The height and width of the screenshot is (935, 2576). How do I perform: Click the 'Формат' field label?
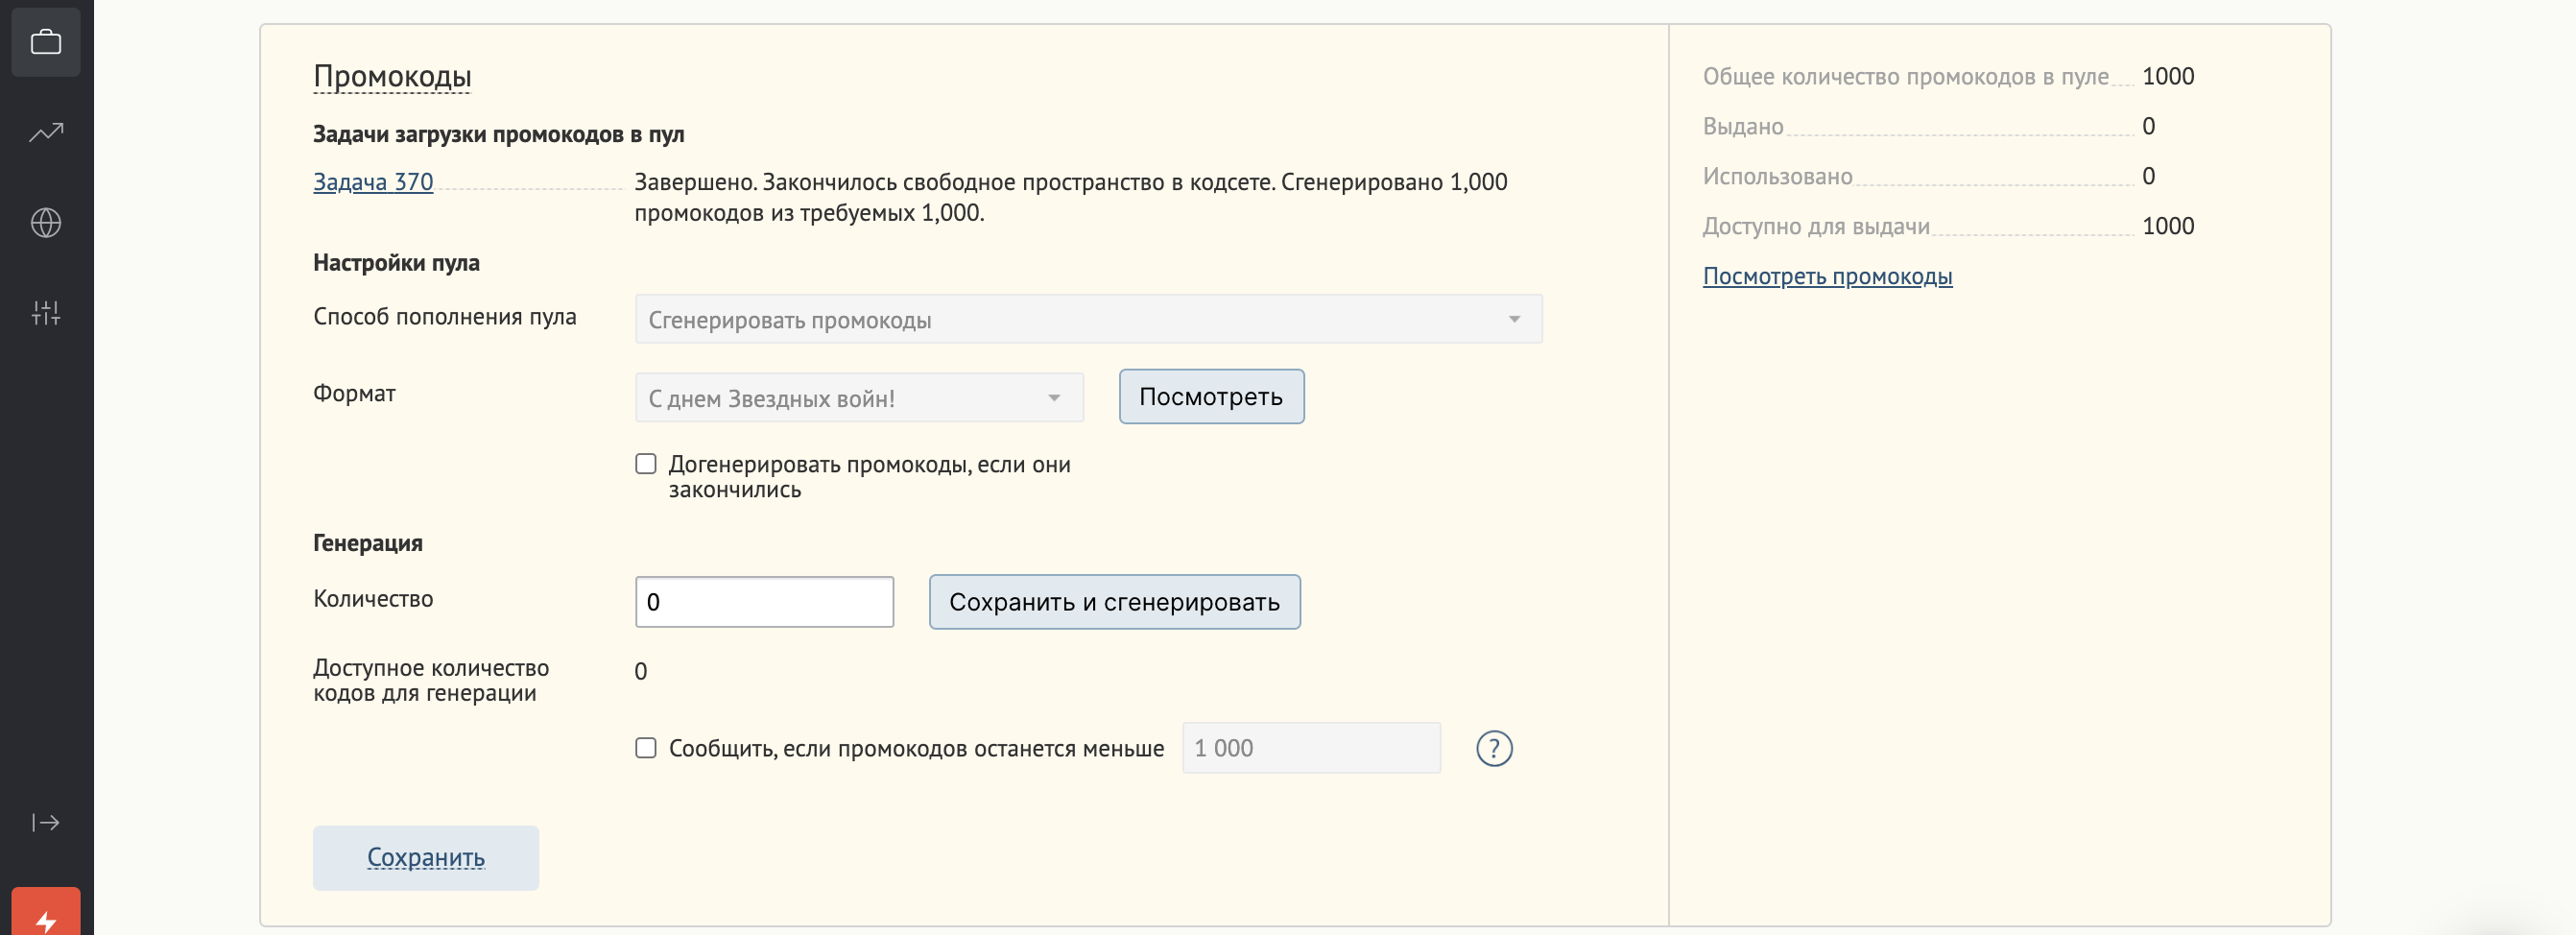pos(354,393)
